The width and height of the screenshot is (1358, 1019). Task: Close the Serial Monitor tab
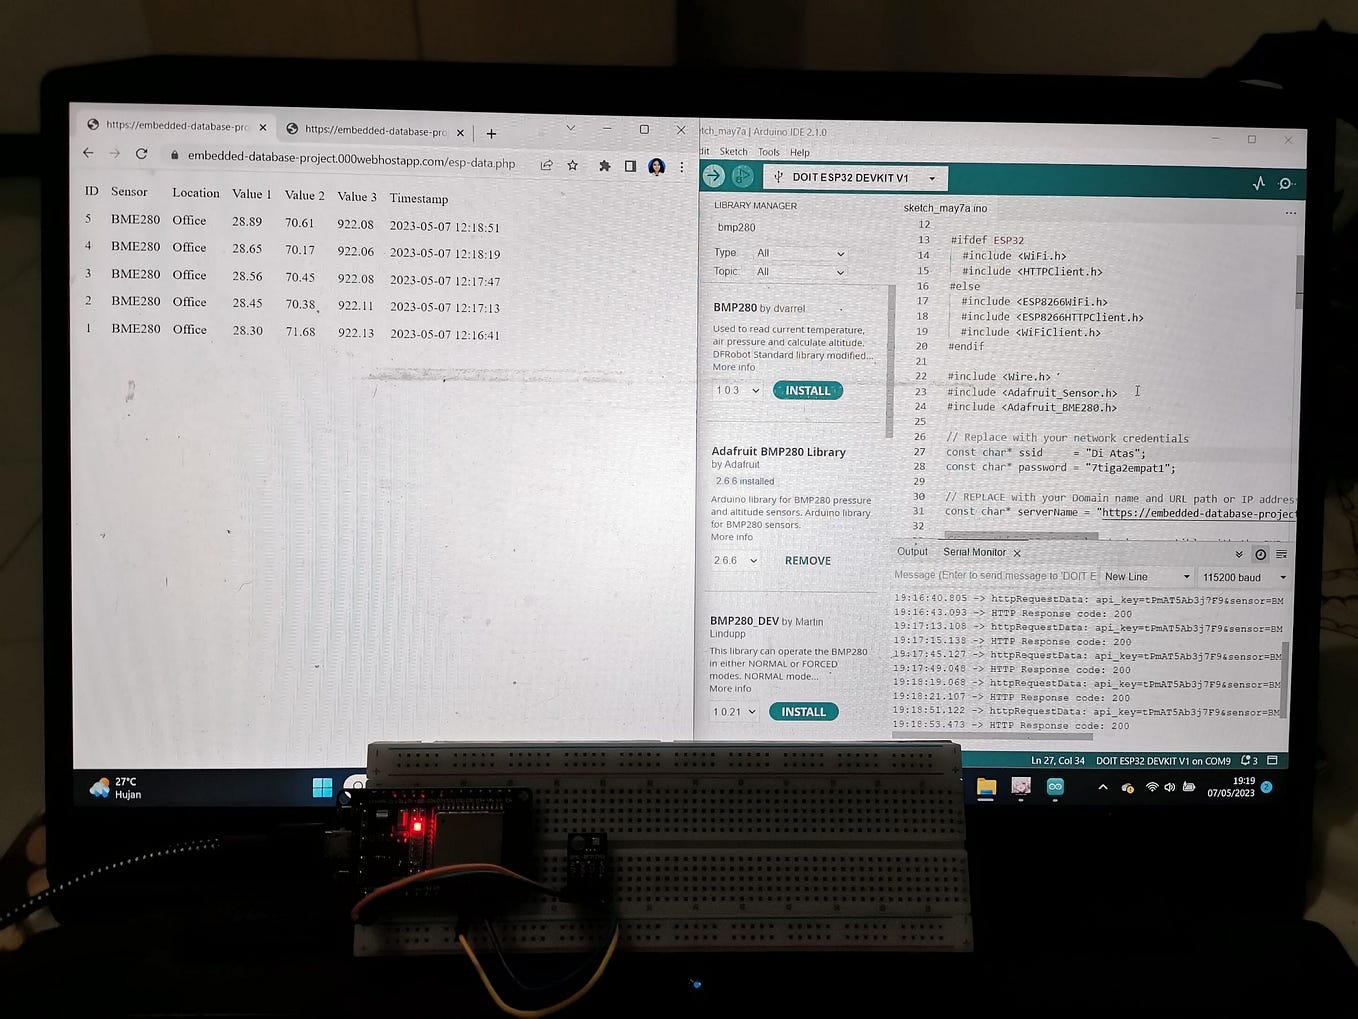(x=1016, y=552)
